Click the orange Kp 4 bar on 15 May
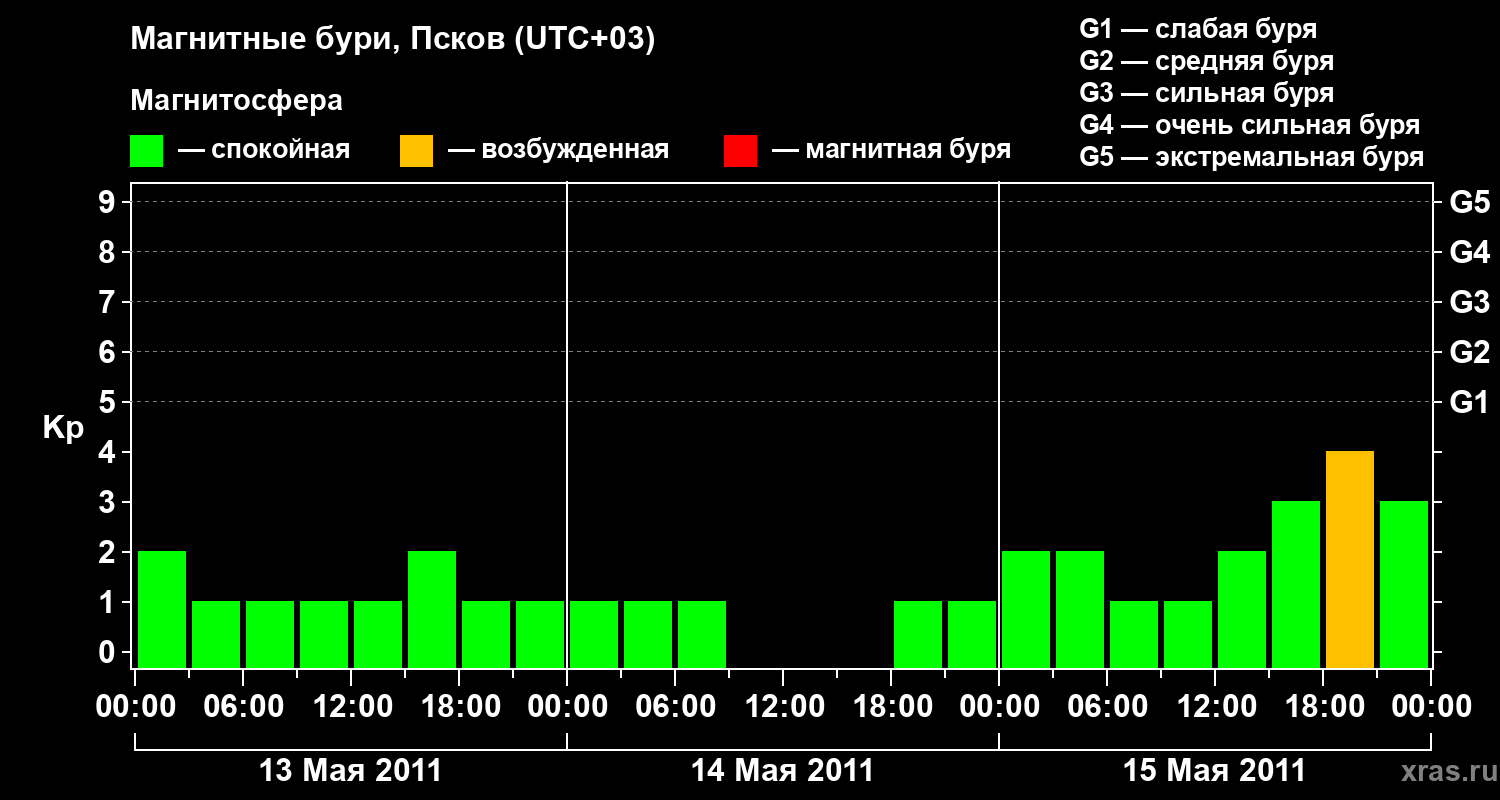1500x800 pixels. point(1350,559)
